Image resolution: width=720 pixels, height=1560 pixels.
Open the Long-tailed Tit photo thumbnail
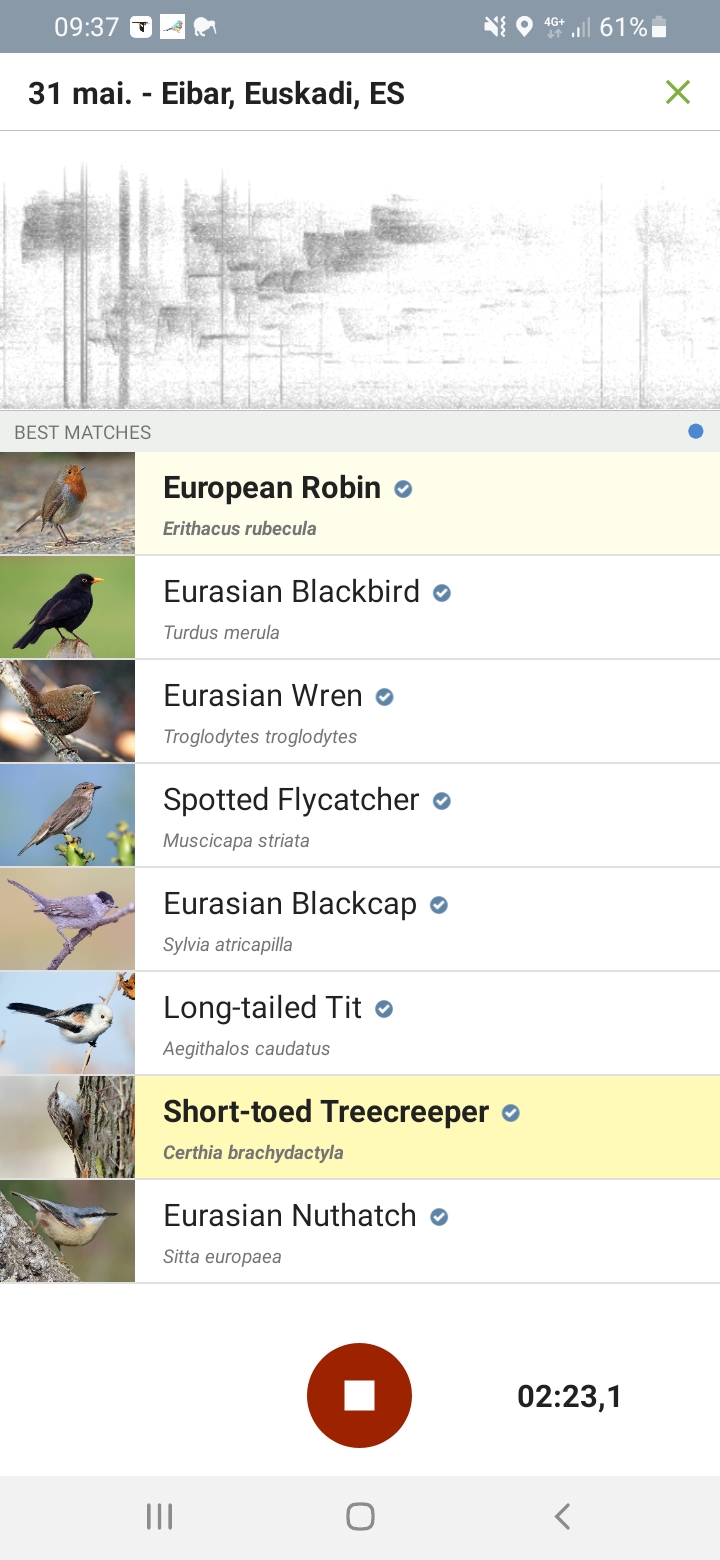(x=67, y=1023)
